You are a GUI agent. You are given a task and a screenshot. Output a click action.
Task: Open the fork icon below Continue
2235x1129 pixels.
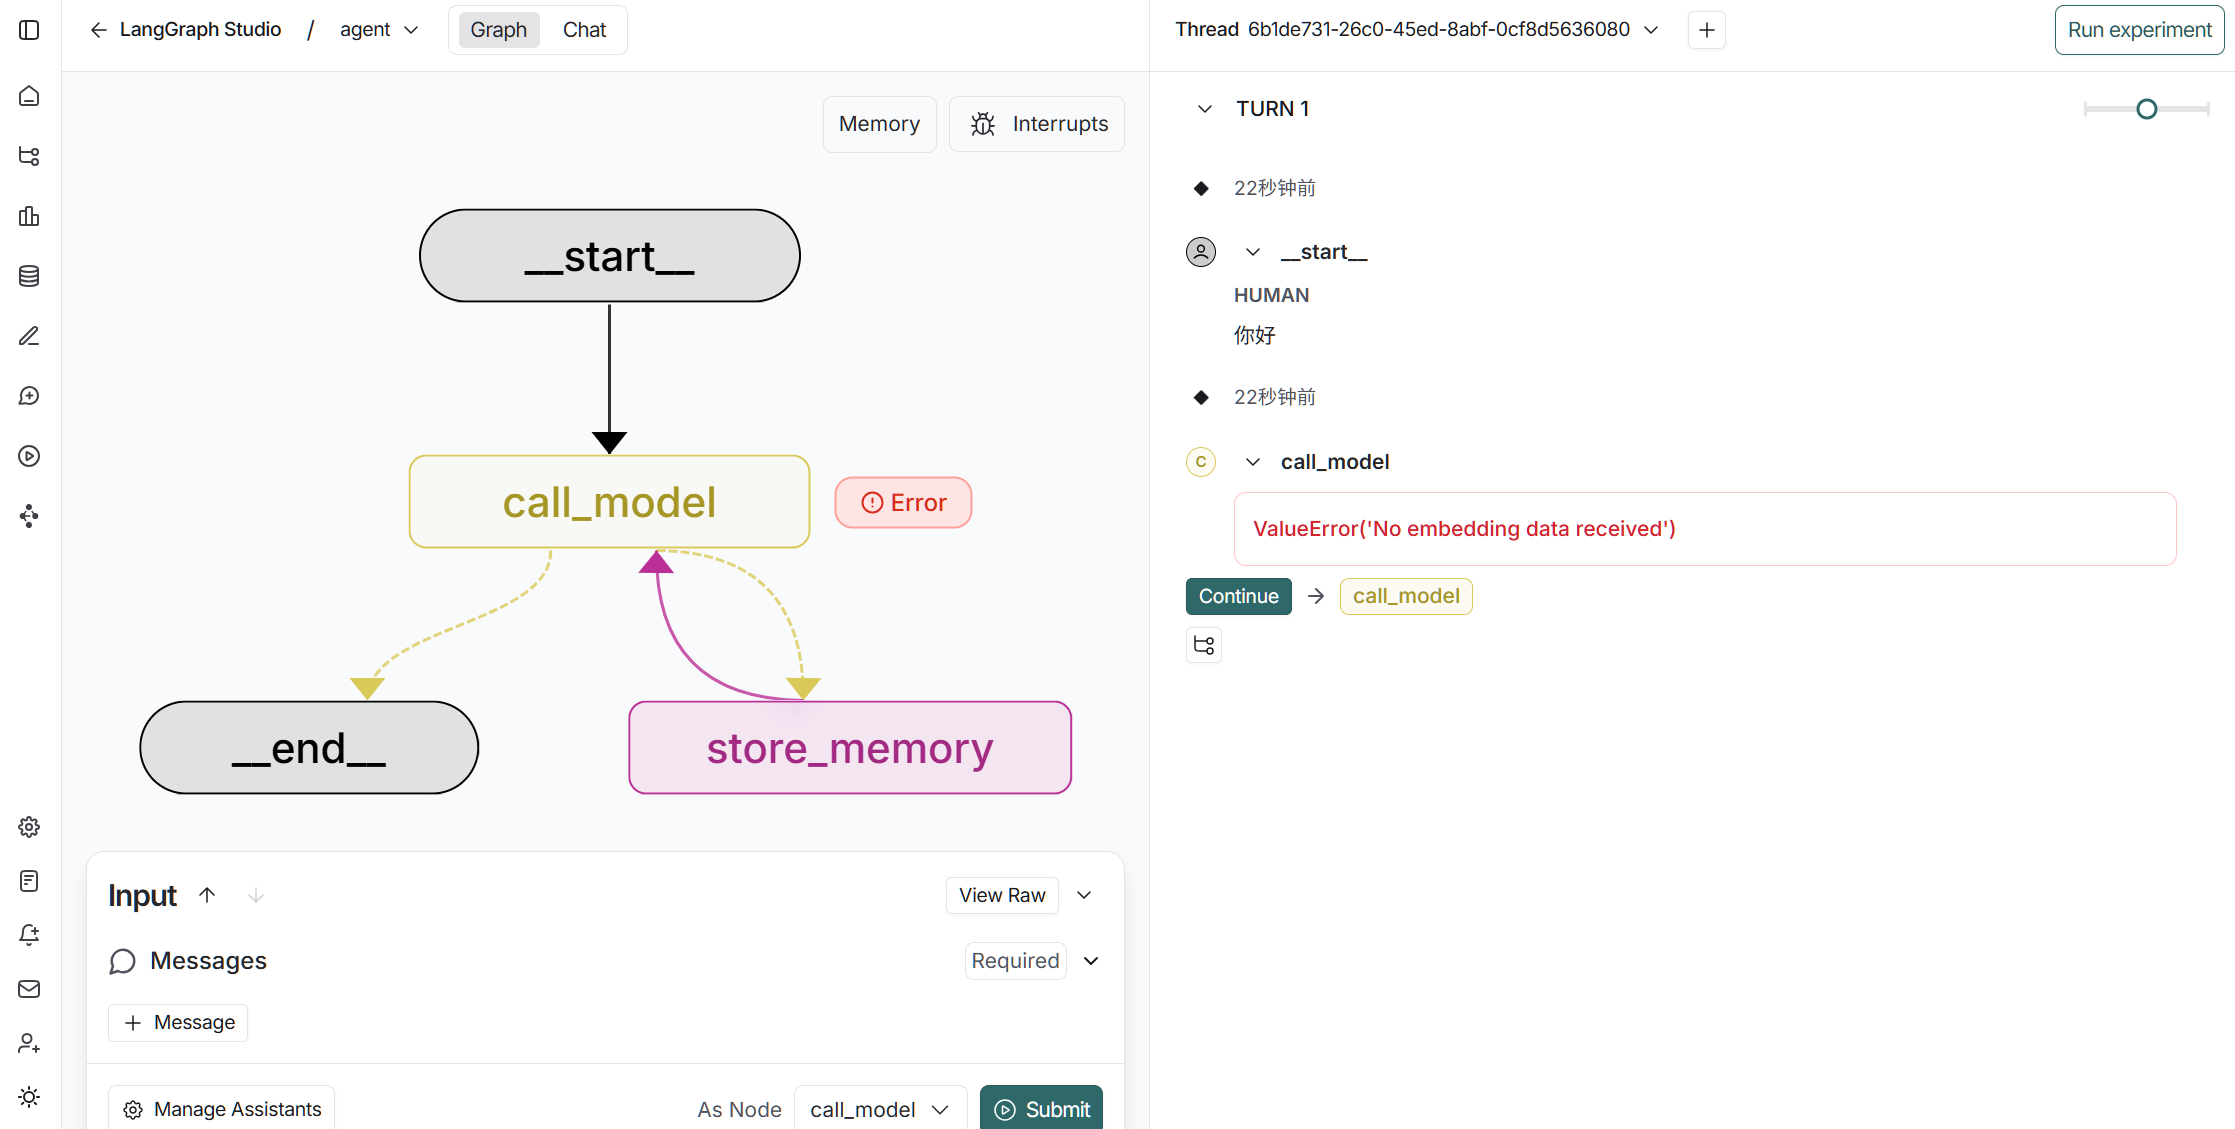(1204, 645)
